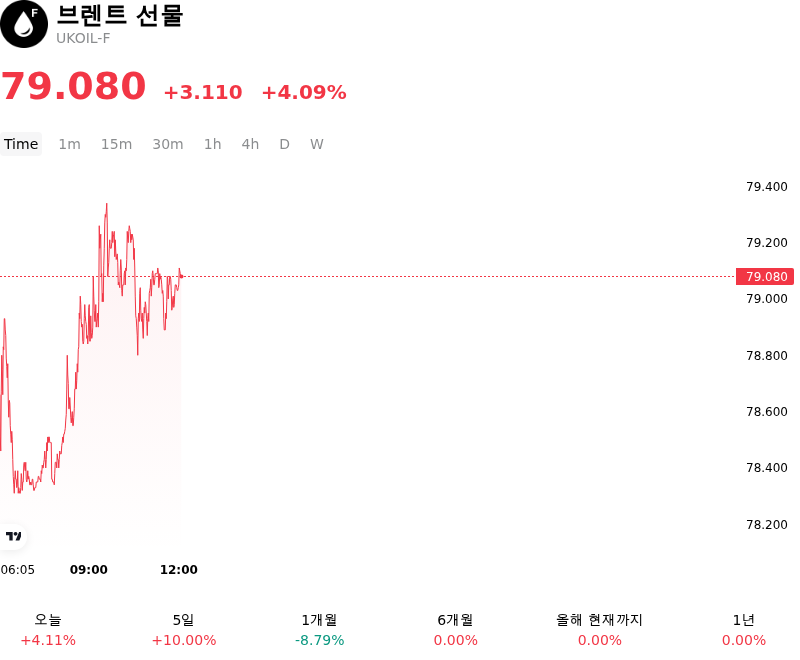Click the 브렌트 선물 title
Screen dimensions: 800x660
(120, 15)
